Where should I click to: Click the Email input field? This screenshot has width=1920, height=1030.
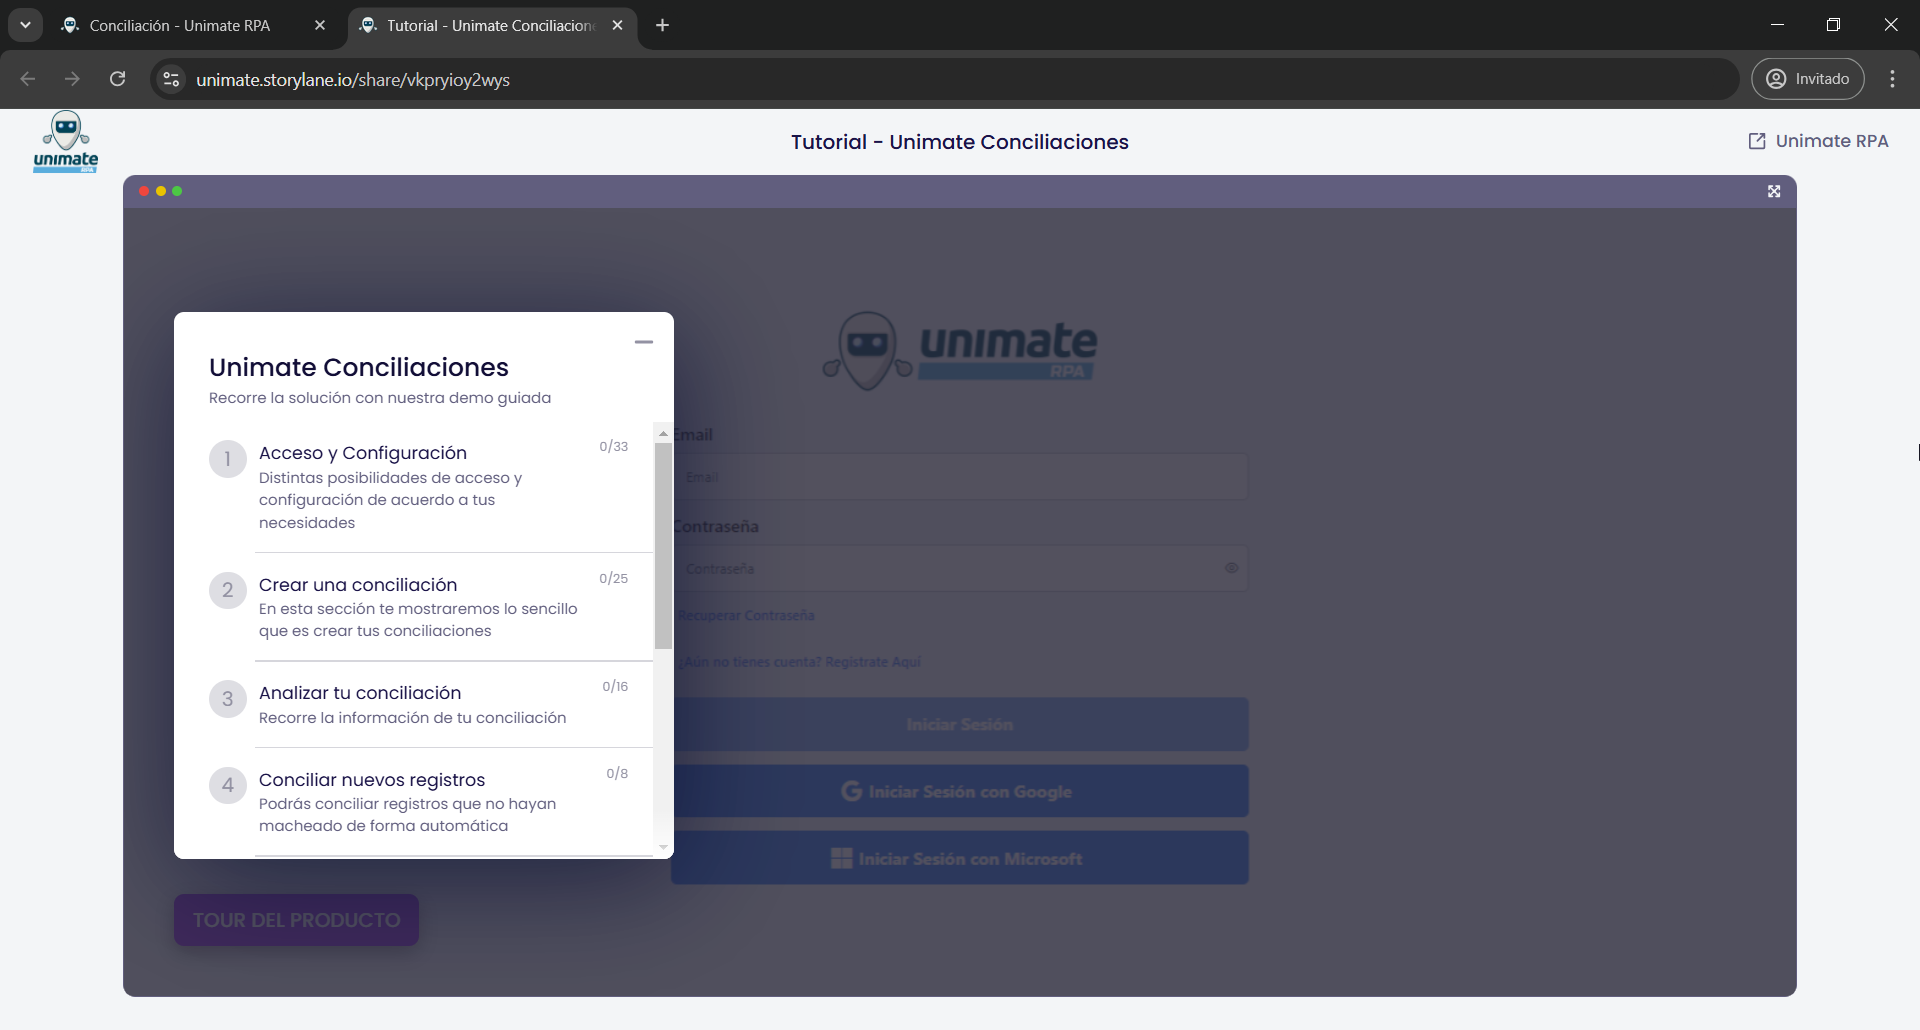tap(960, 477)
